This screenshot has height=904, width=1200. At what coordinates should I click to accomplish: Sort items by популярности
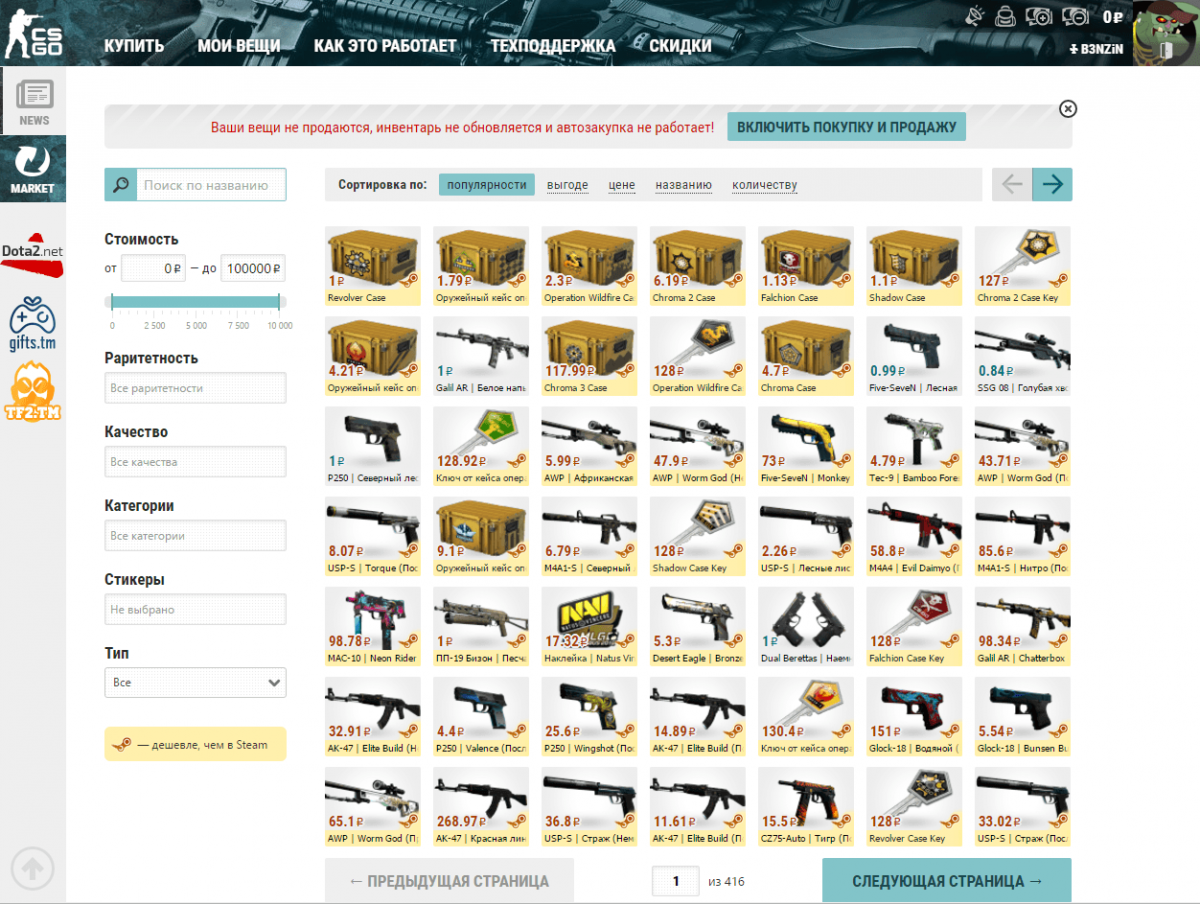click(x=487, y=185)
